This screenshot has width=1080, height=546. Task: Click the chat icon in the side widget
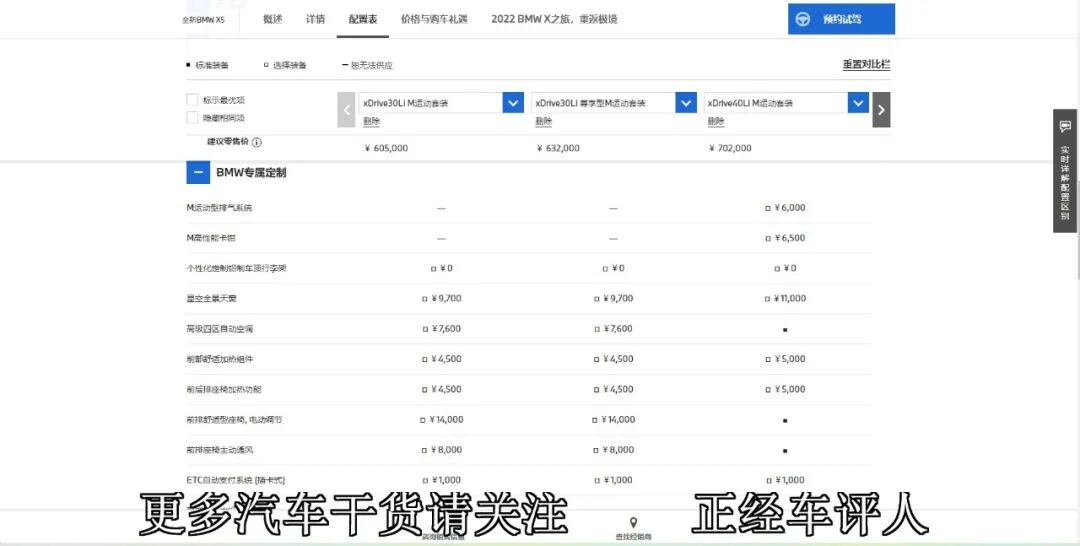[1066, 127]
